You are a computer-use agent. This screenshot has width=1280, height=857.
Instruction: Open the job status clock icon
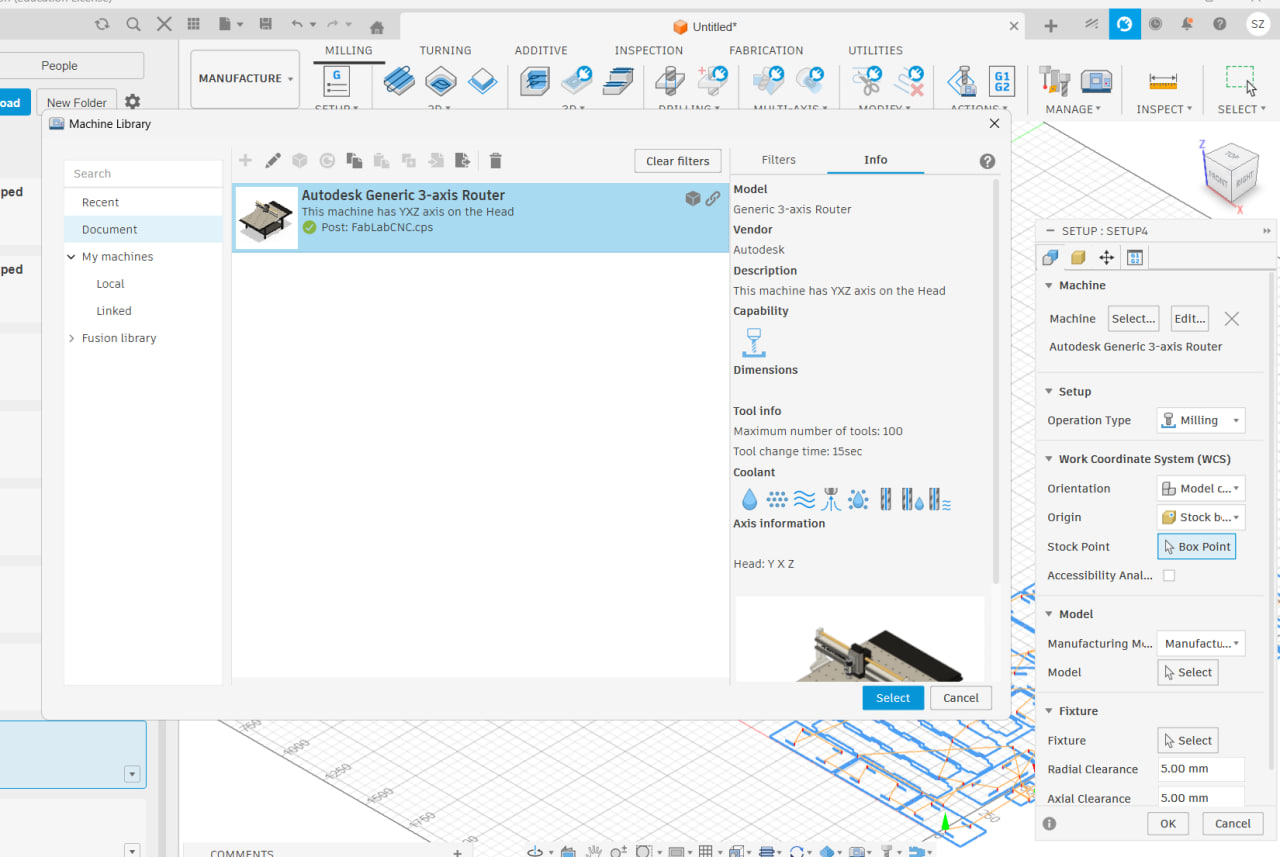click(1156, 25)
